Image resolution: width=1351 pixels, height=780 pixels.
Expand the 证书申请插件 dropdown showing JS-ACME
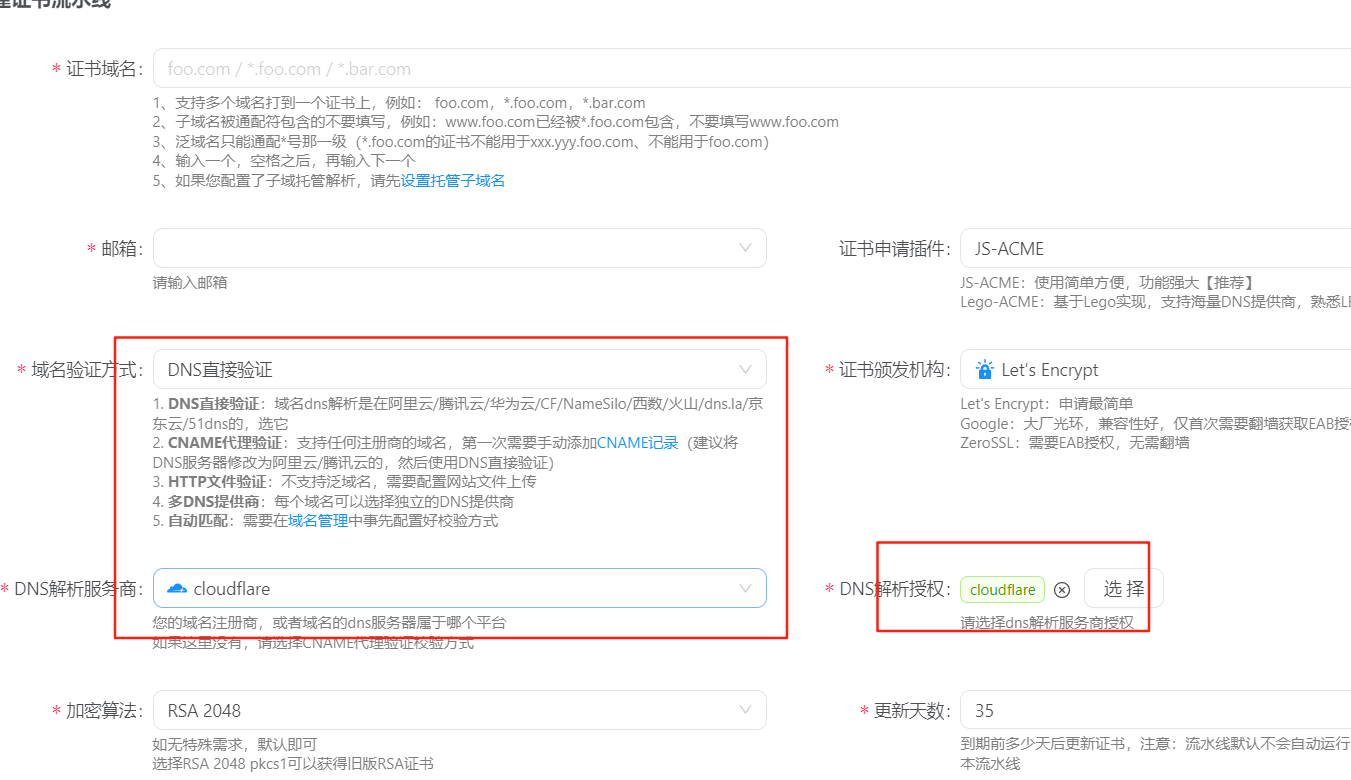click(1150, 249)
